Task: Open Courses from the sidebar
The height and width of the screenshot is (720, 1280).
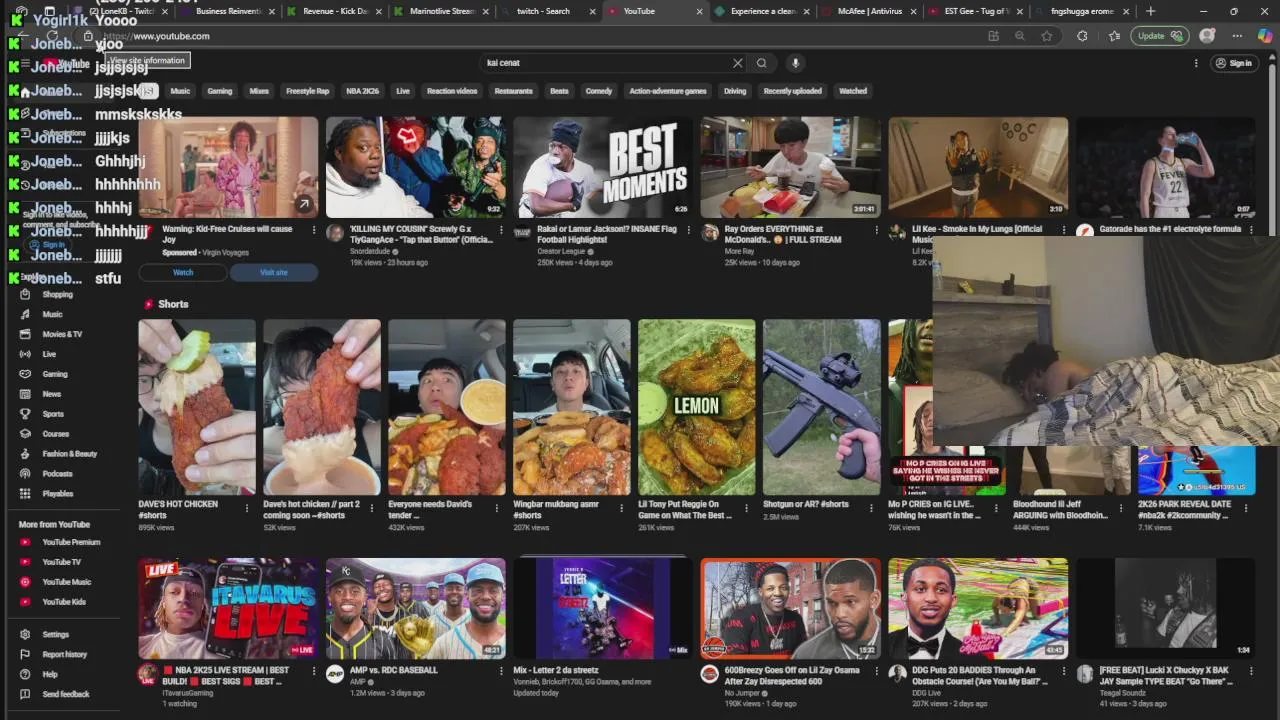Action: pos(55,434)
